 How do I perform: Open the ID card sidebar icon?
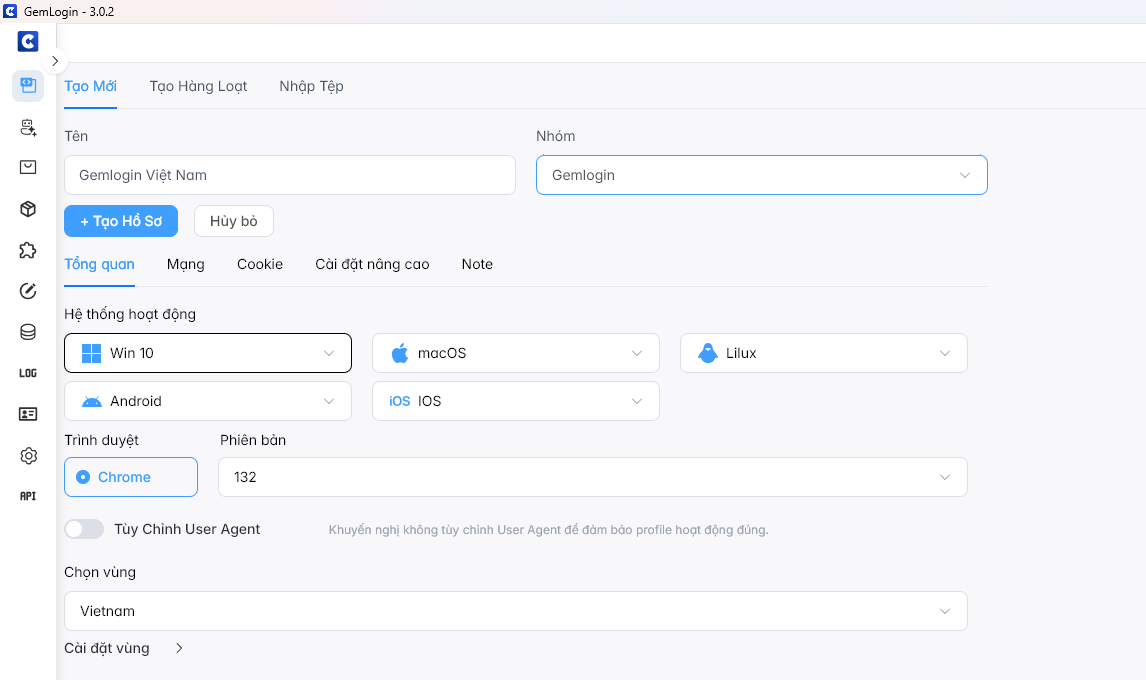tap(28, 414)
